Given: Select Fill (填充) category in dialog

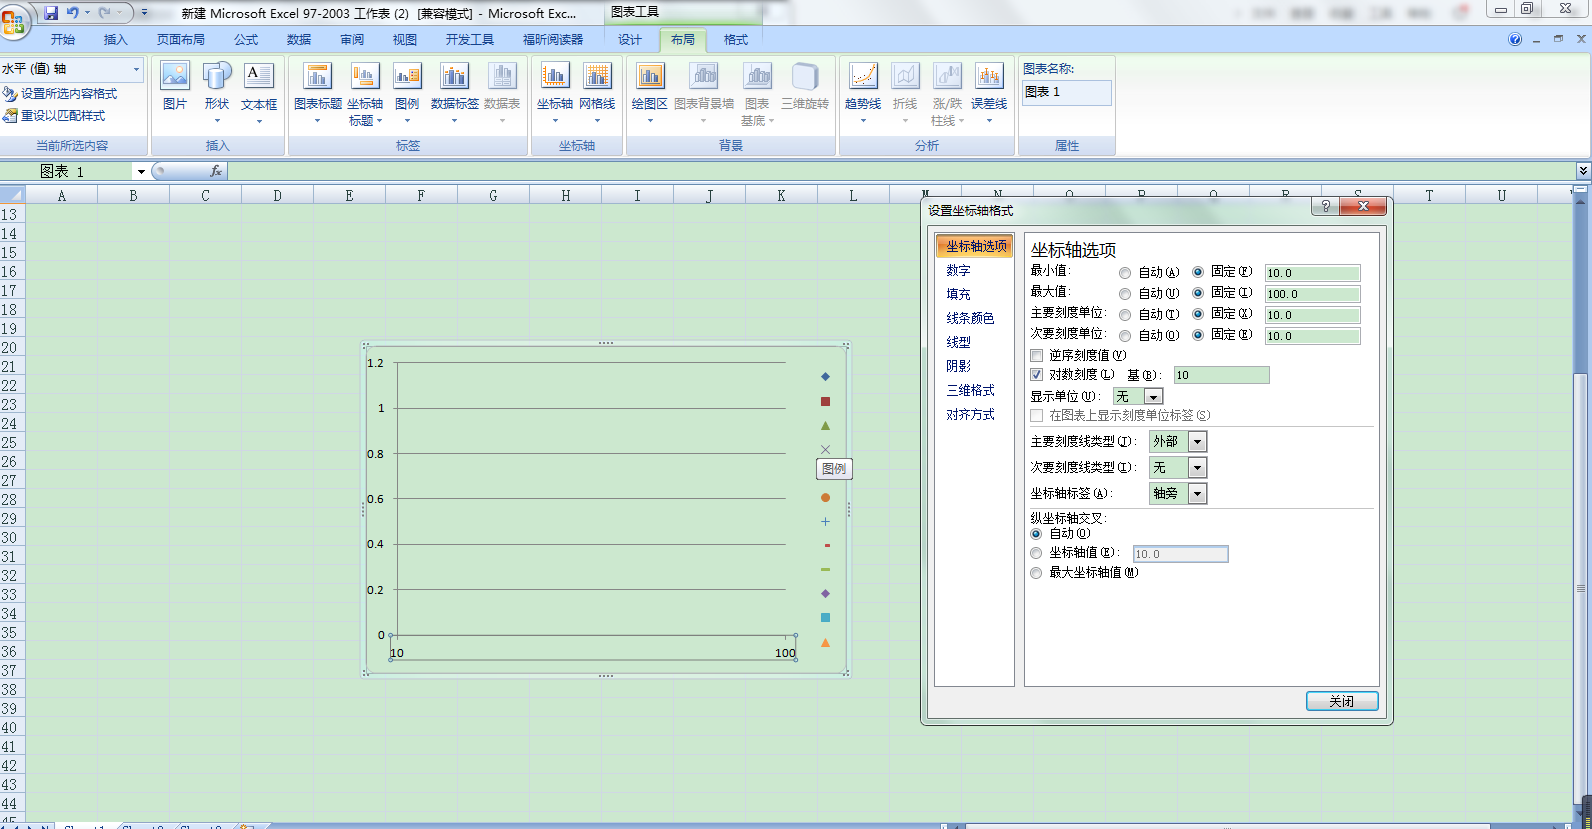Looking at the screenshot, I should tap(958, 295).
